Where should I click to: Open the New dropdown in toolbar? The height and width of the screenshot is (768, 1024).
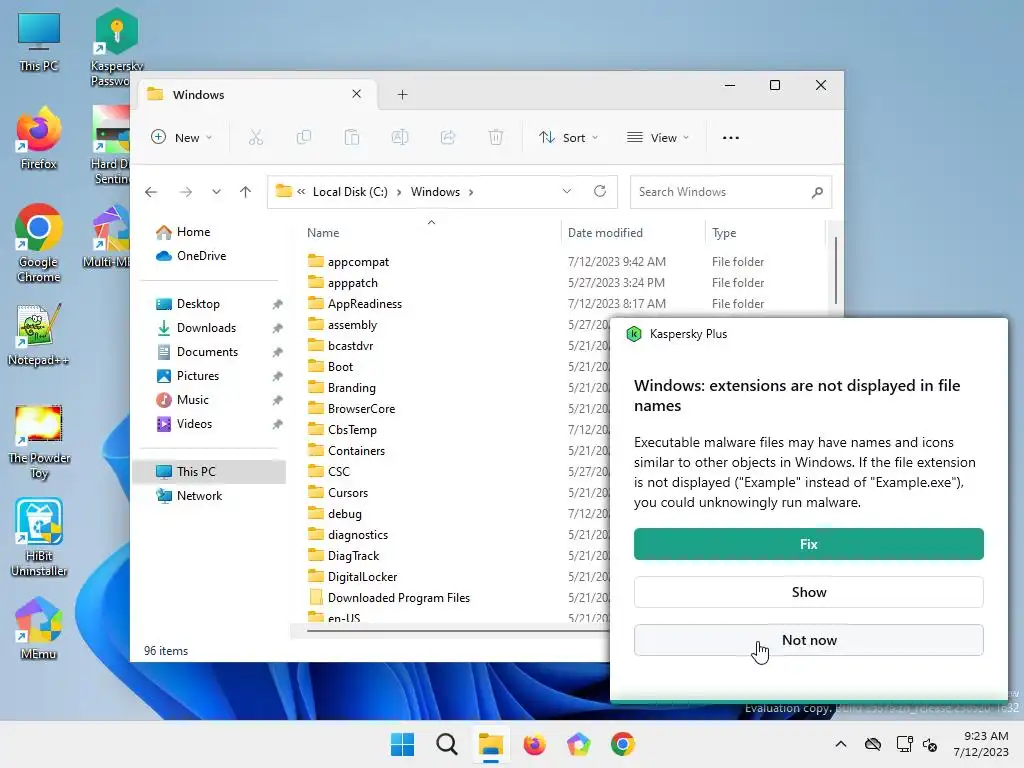coord(182,137)
